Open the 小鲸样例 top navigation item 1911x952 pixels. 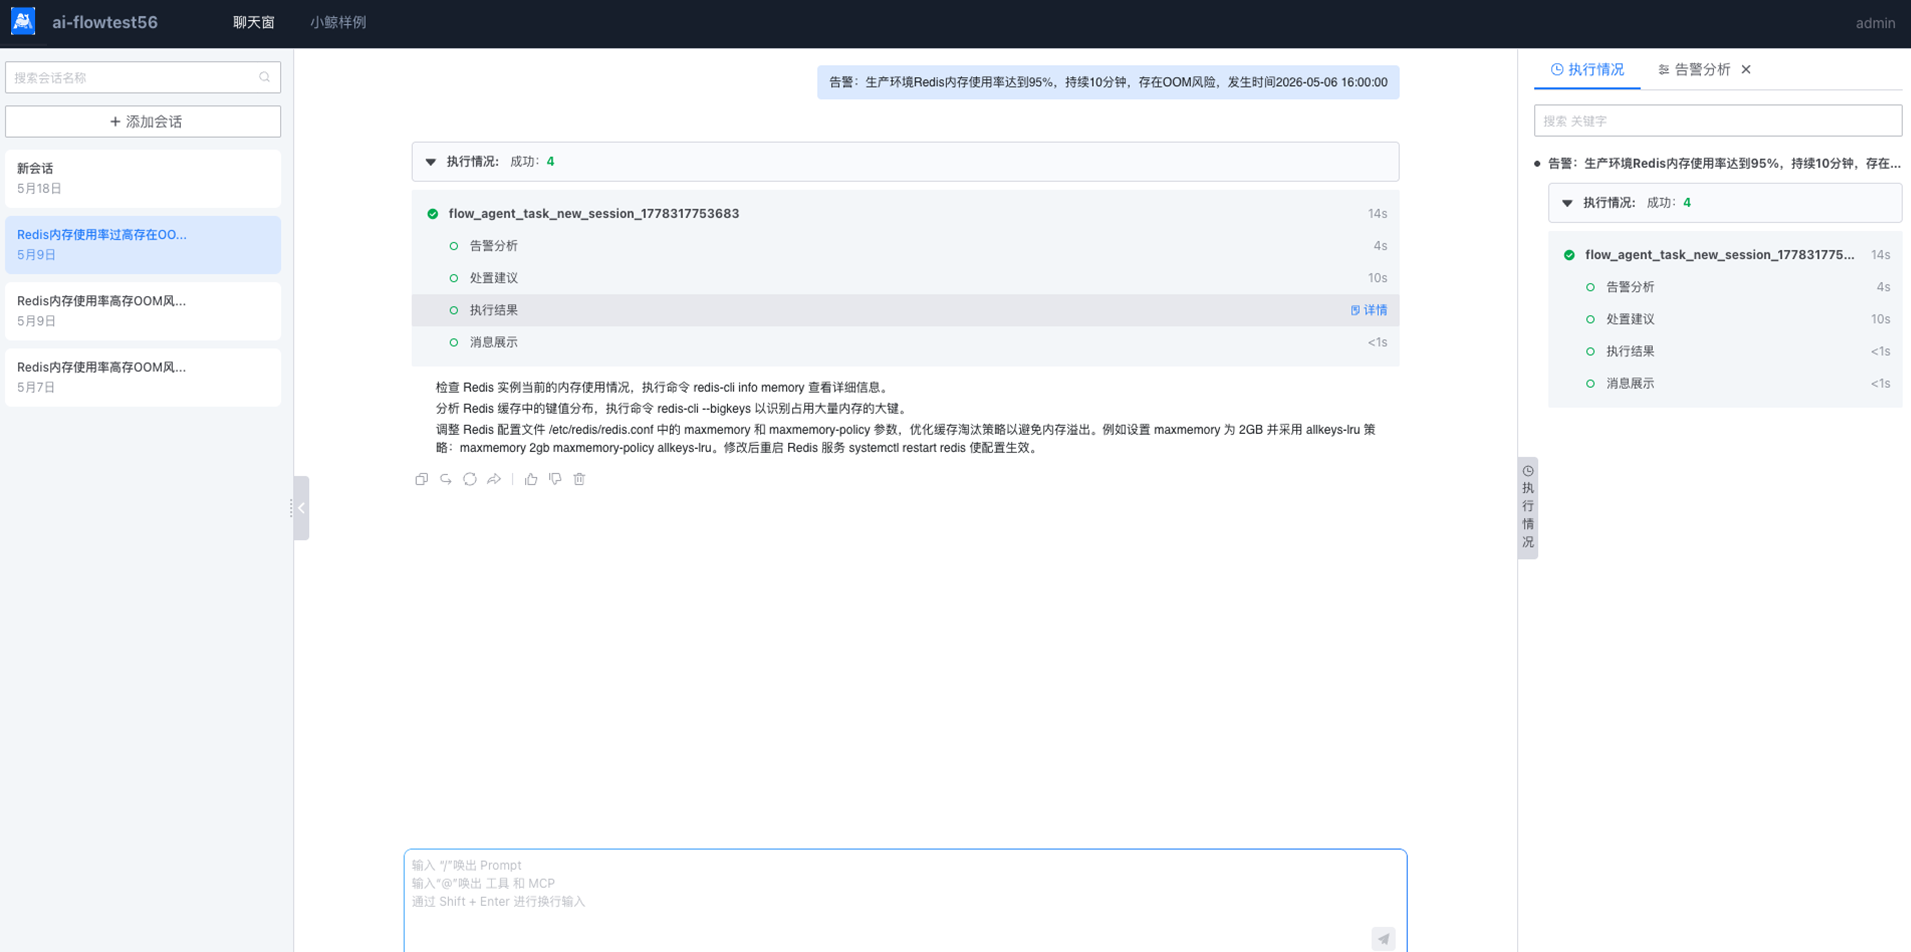[338, 22]
